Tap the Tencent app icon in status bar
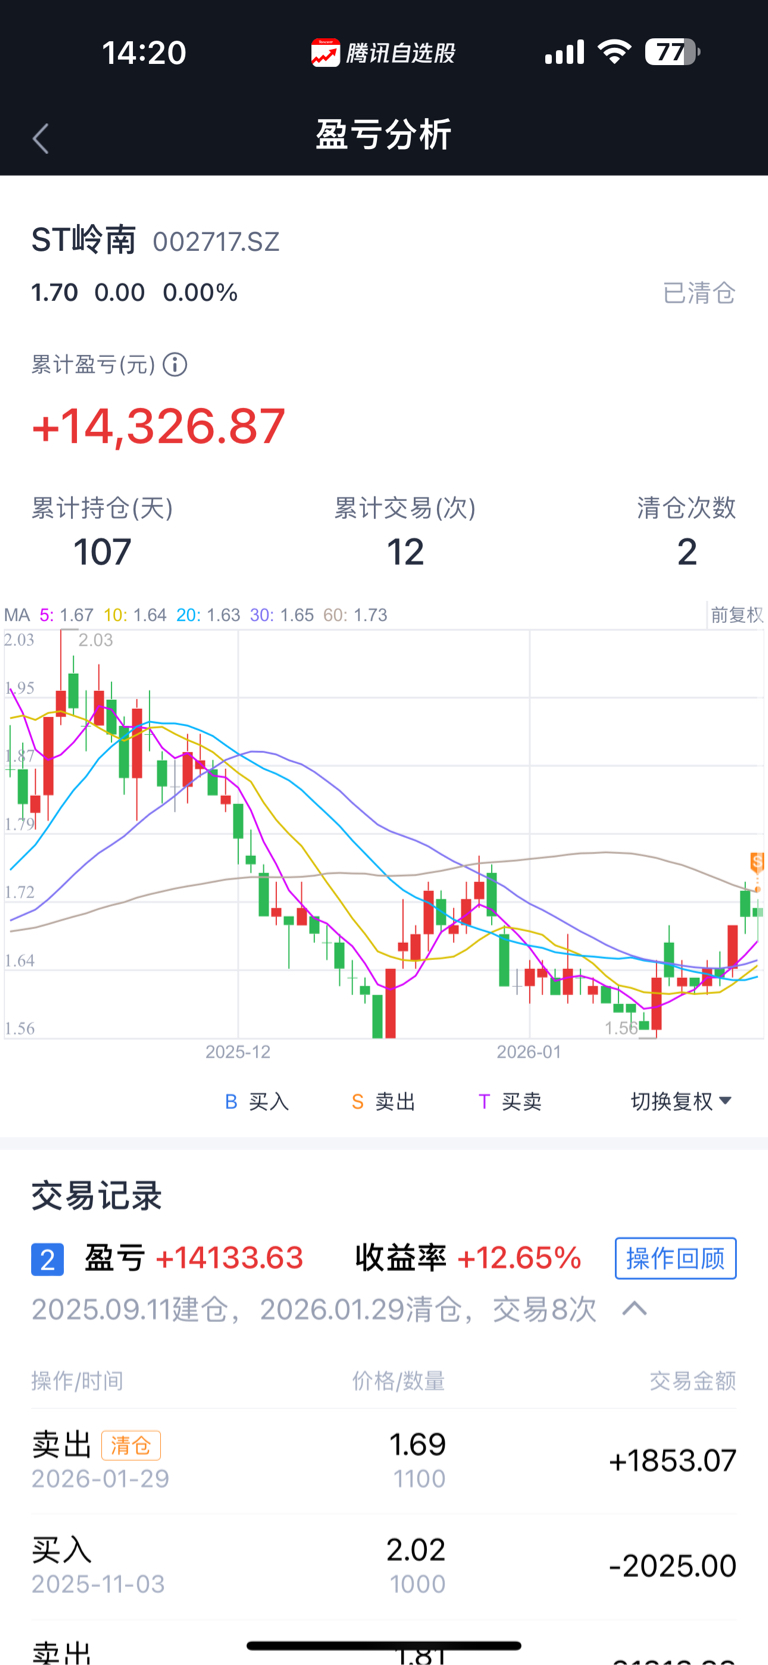Viewport: 768px width, 1665px height. tap(325, 53)
